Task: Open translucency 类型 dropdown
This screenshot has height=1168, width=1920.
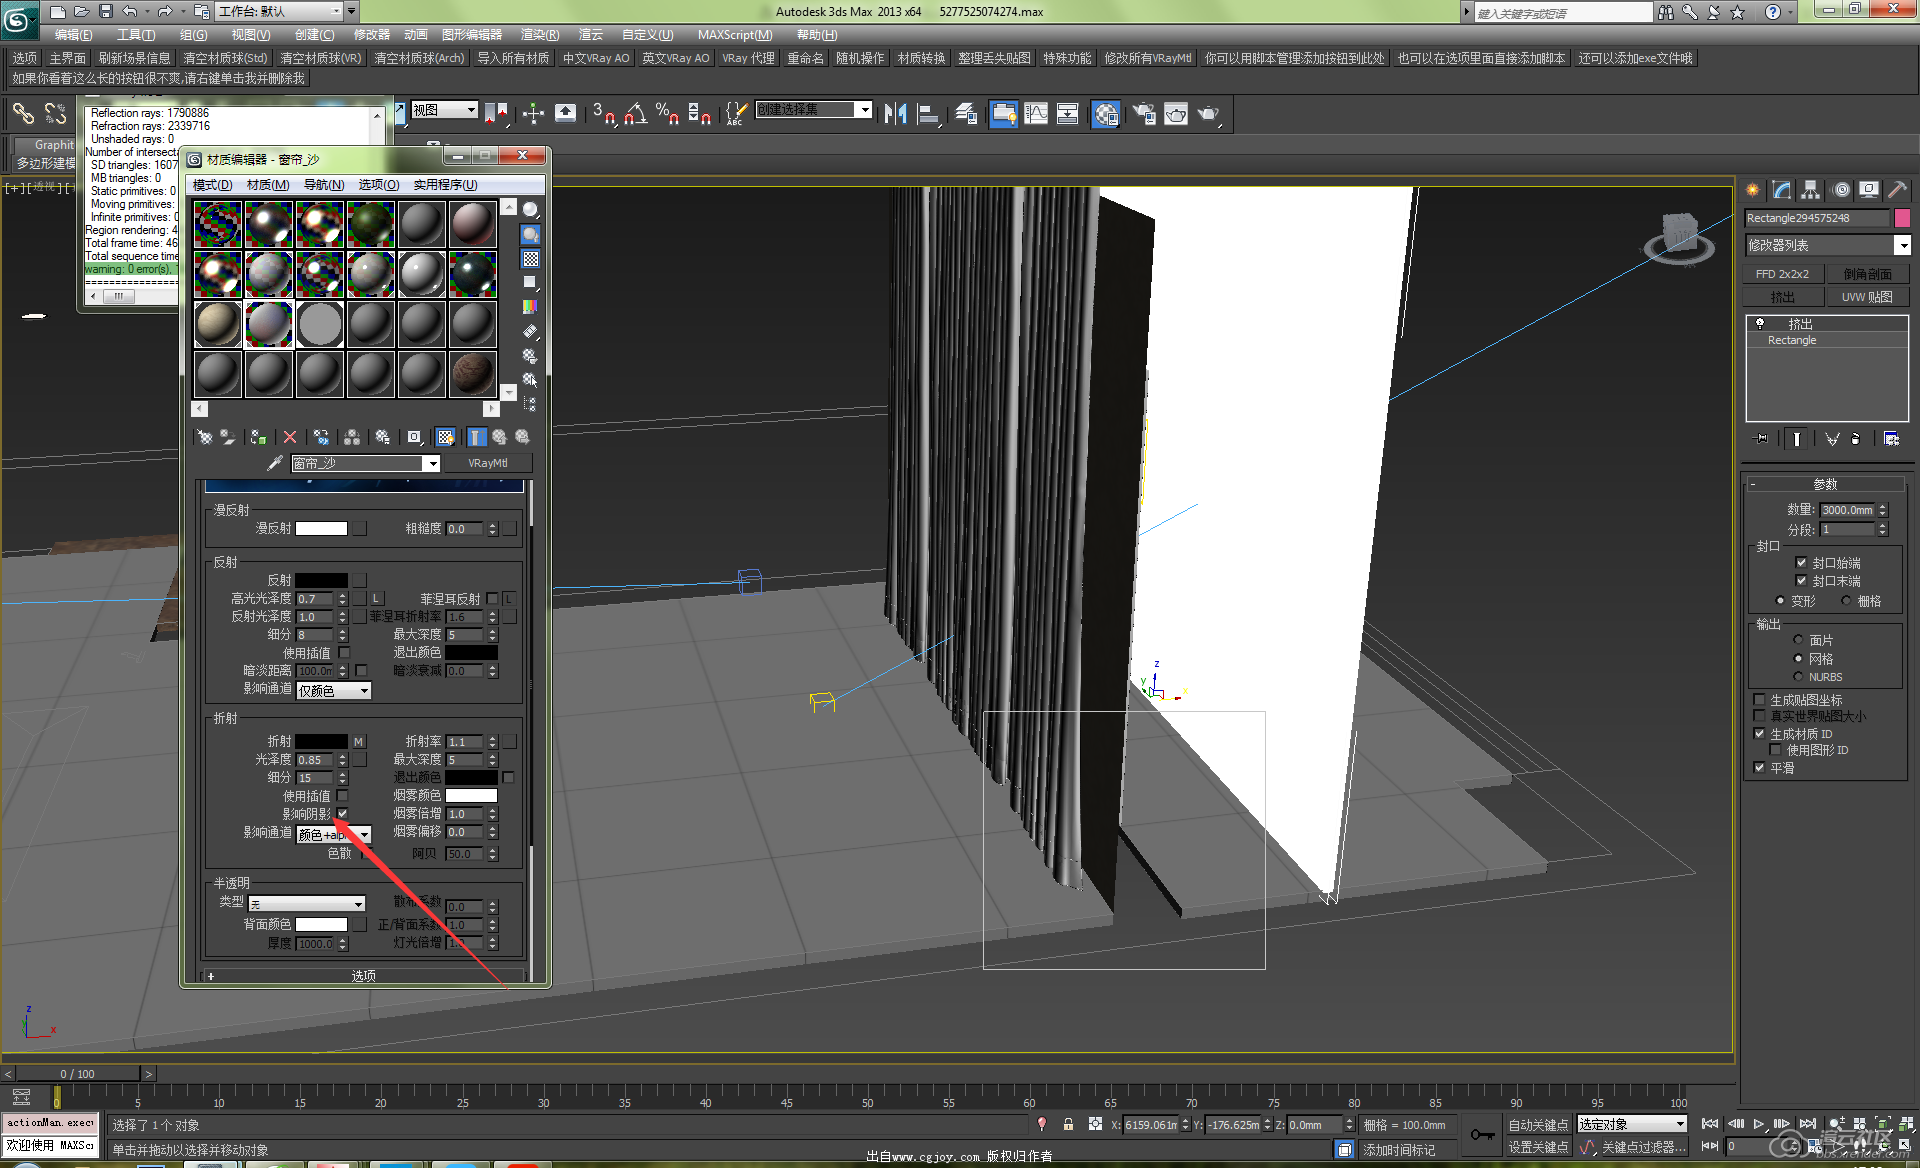Action: (306, 904)
